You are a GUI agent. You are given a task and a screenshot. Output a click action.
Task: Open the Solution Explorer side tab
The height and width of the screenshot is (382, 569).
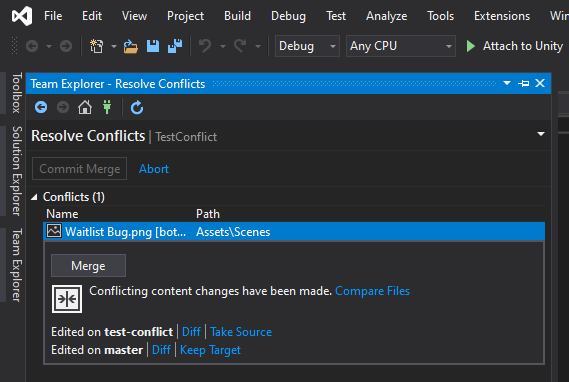(16, 171)
